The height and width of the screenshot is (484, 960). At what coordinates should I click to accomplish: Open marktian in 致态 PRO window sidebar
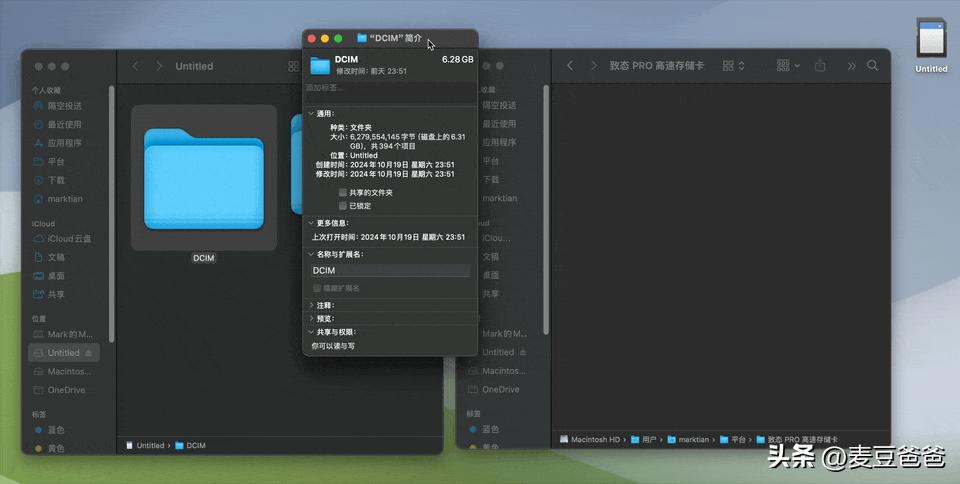pyautogui.click(x=499, y=198)
